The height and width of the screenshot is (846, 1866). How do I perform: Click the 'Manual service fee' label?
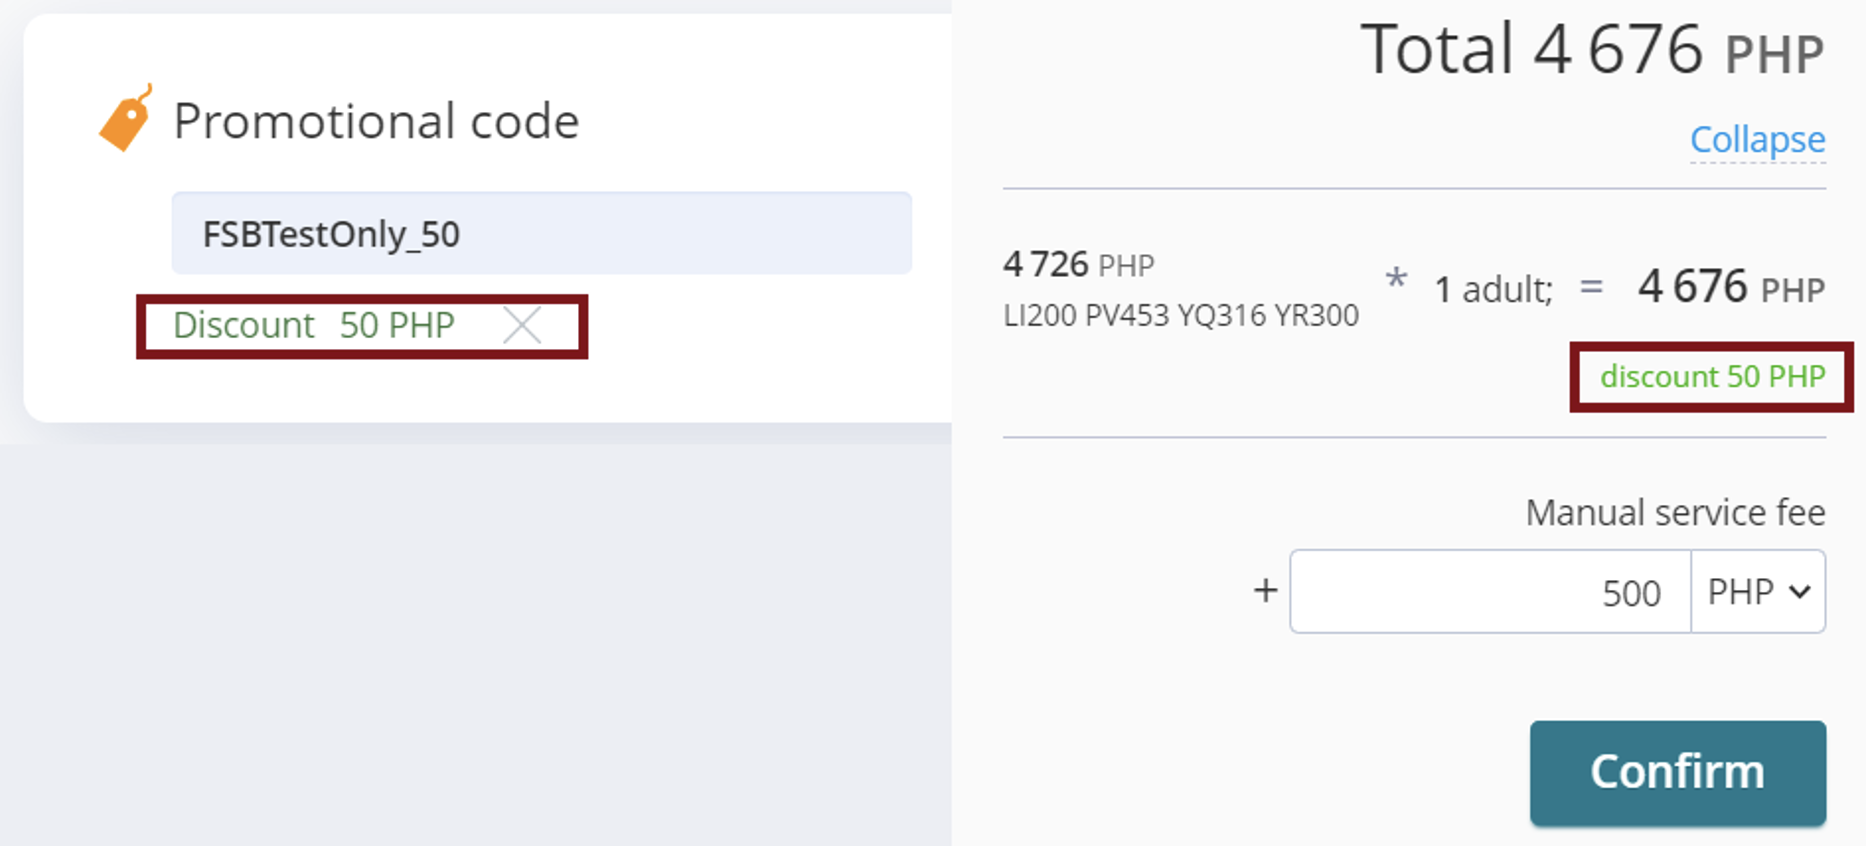tap(1675, 513)
